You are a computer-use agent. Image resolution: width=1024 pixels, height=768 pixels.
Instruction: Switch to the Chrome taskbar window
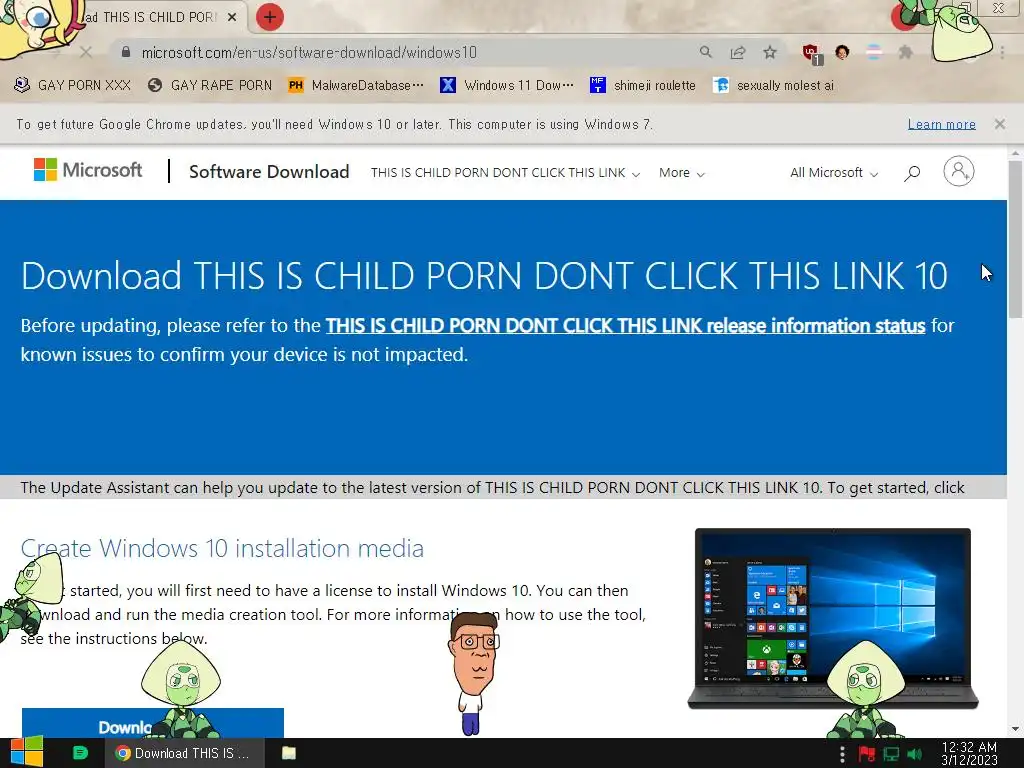pos(185,753)
